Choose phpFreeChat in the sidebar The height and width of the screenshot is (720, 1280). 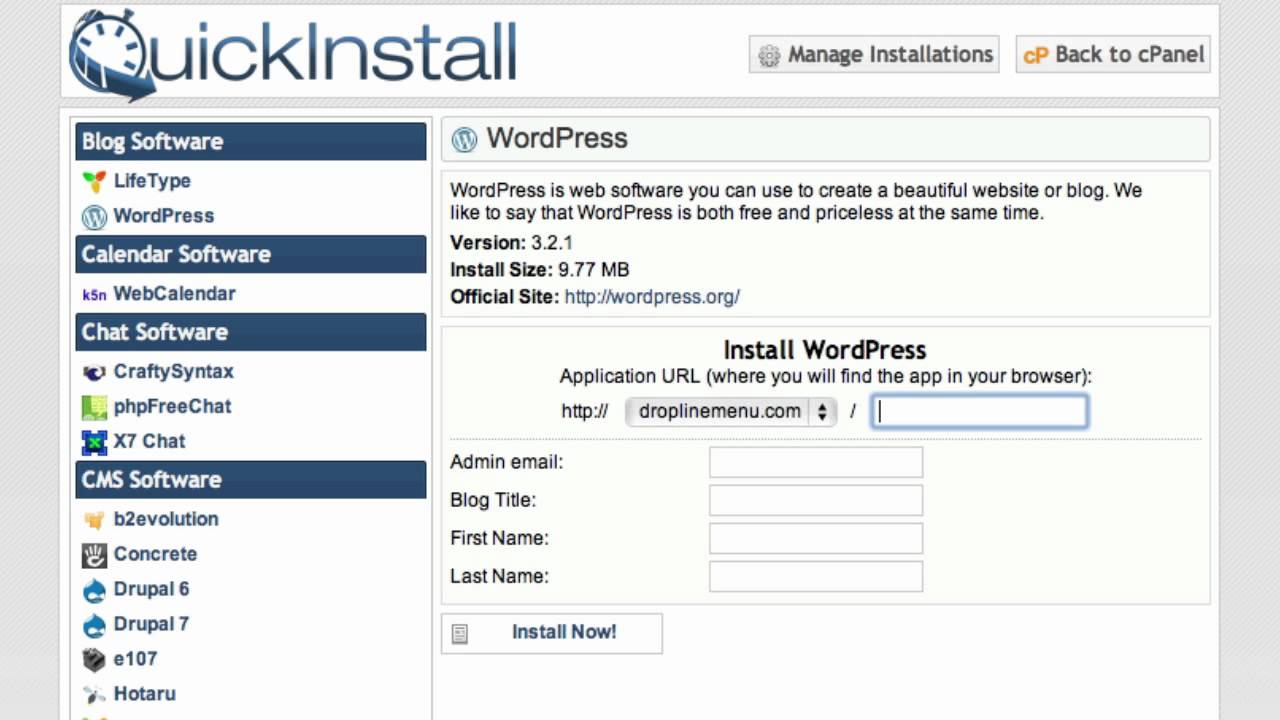point(172,407)
